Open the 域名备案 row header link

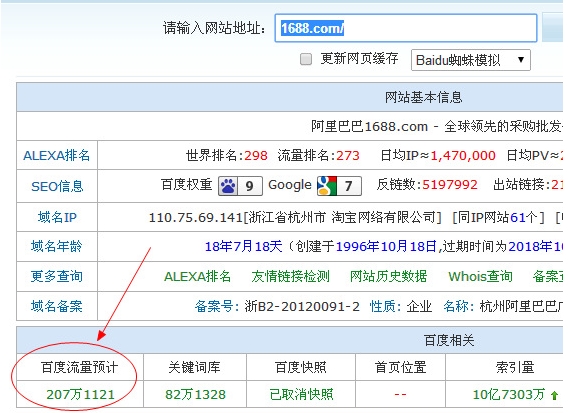pos(57,306)
